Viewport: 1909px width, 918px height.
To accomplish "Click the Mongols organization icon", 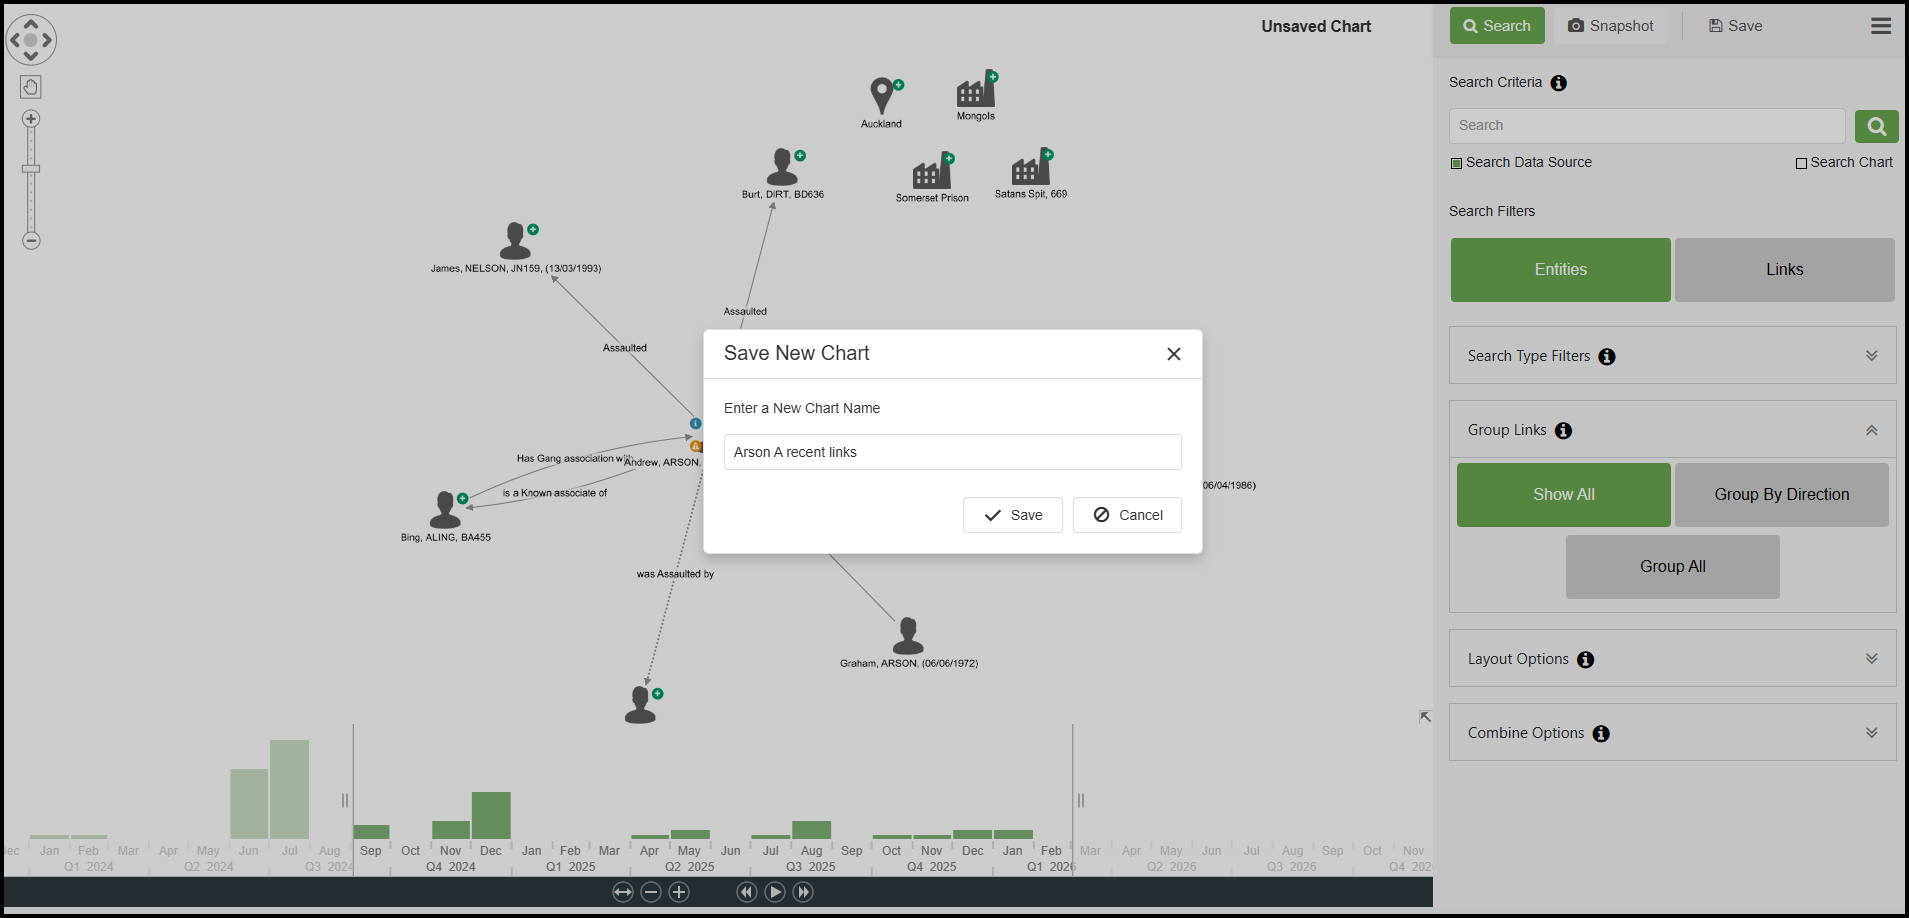I will (975, 92).
